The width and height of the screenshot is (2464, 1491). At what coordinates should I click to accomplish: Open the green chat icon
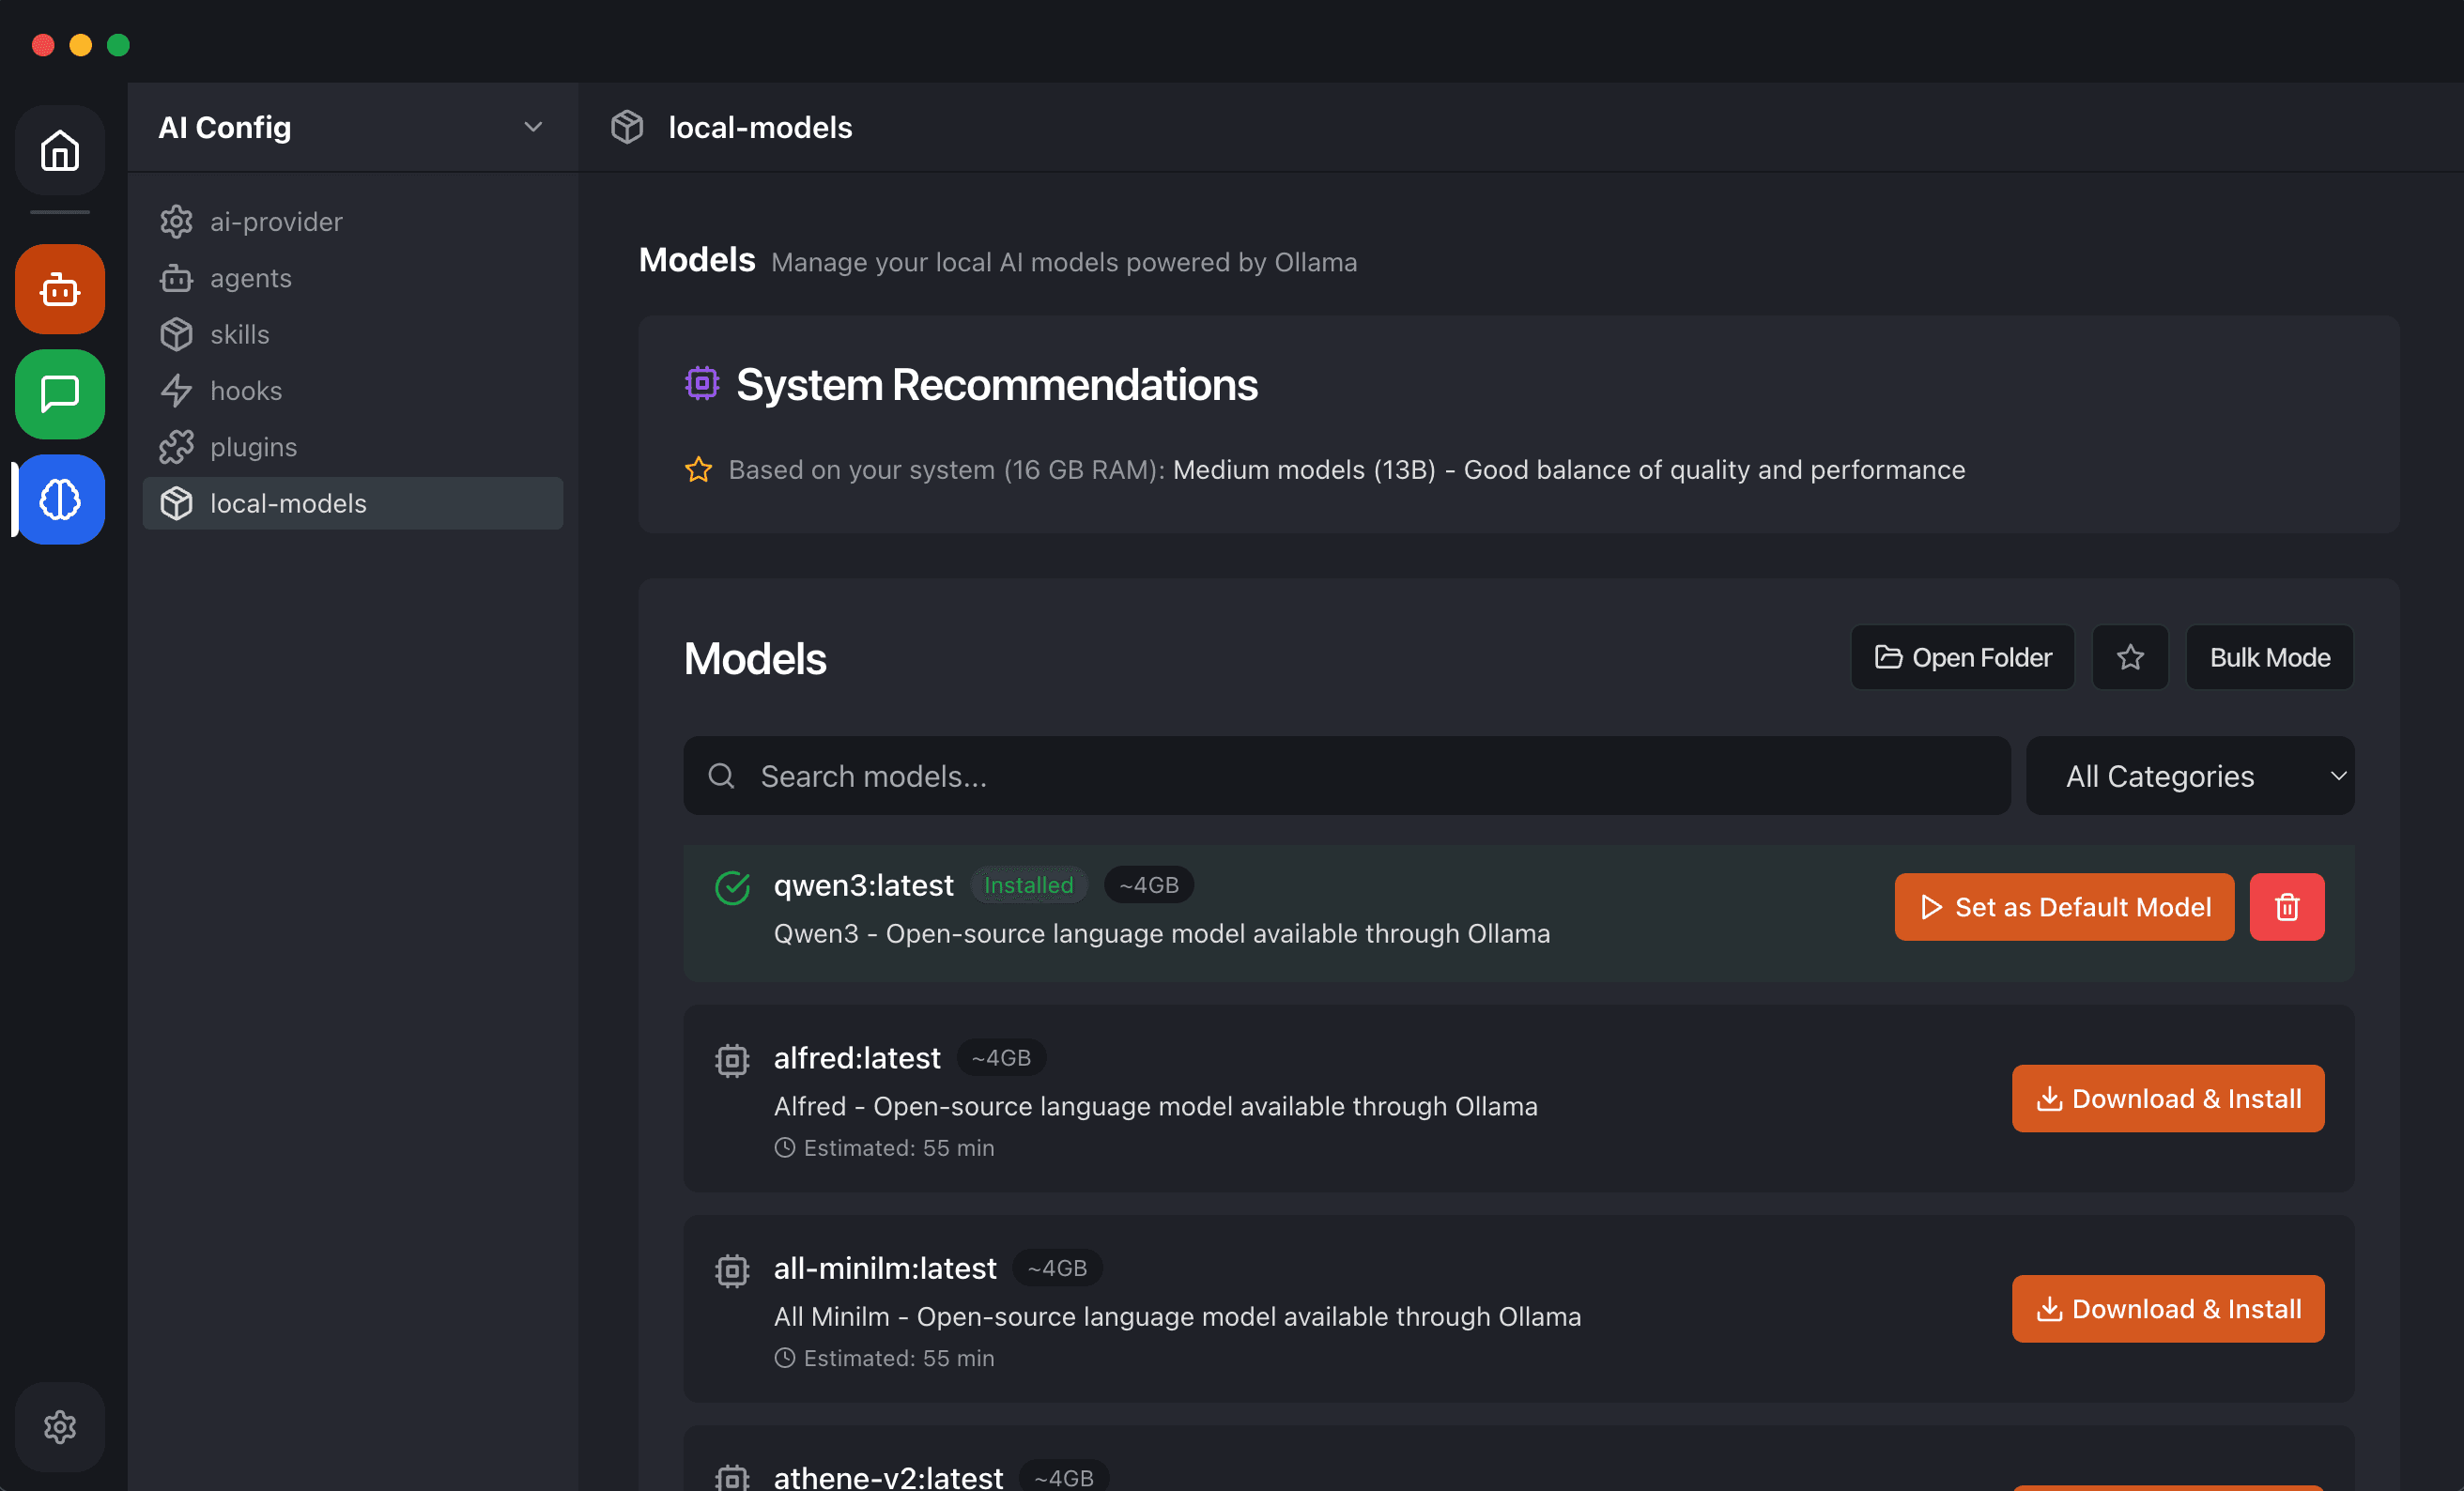(x=59, y=395)
